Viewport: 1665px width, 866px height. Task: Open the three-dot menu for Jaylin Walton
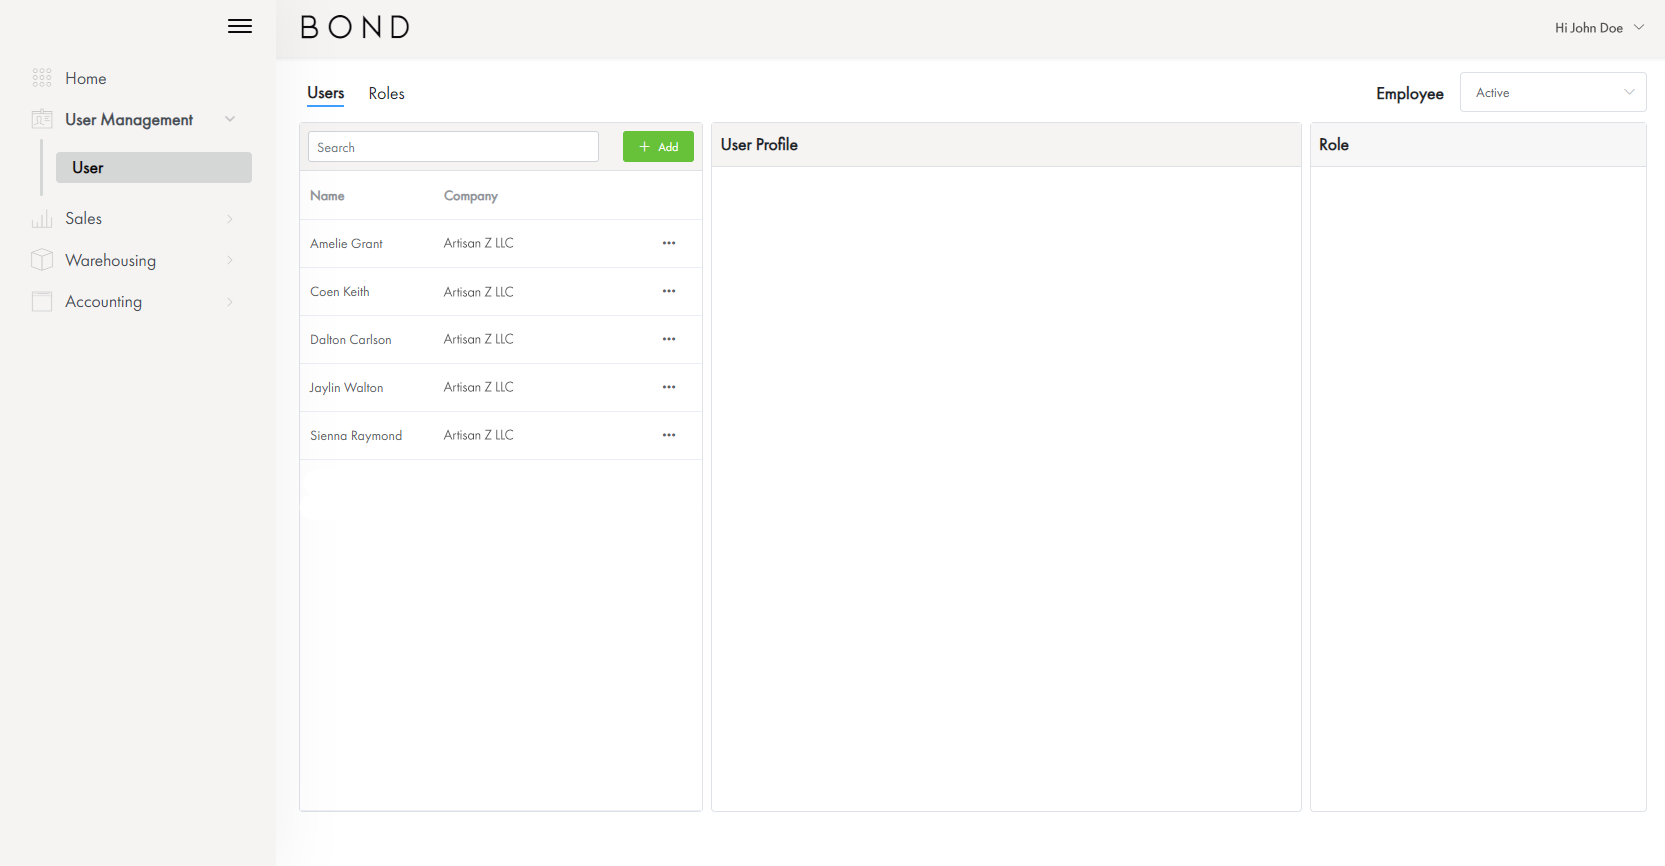[669, 387]
